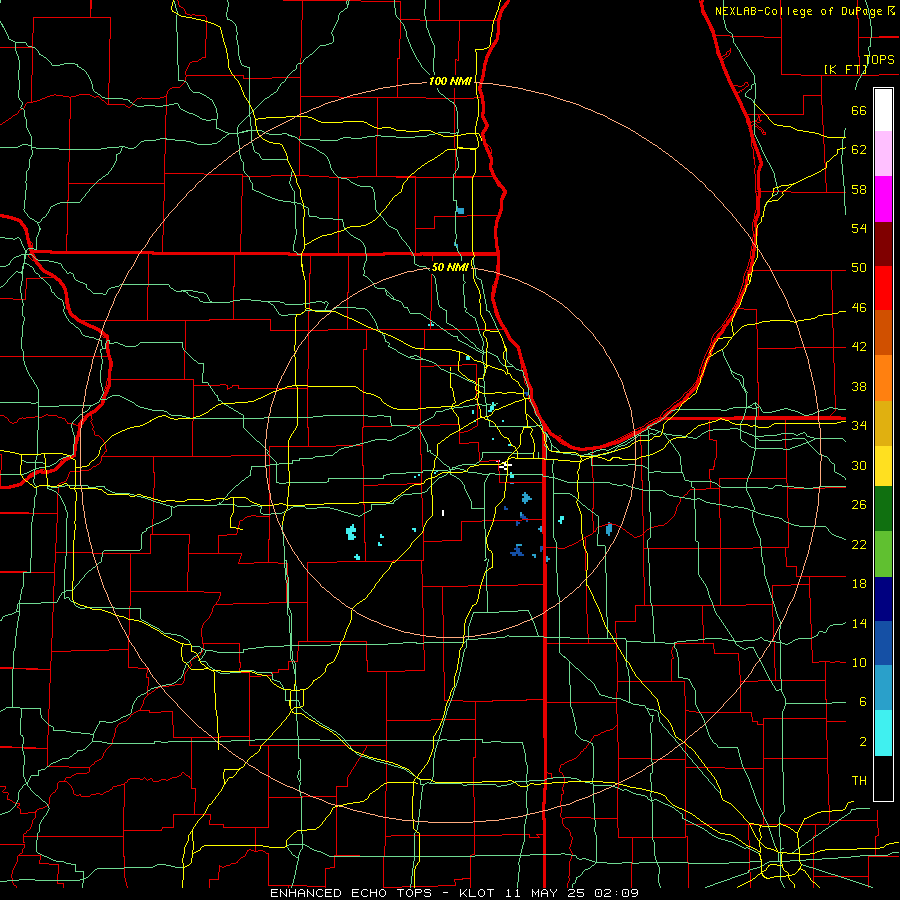
Task: Select the light green legend swatch
Action: tap(883, 553)
